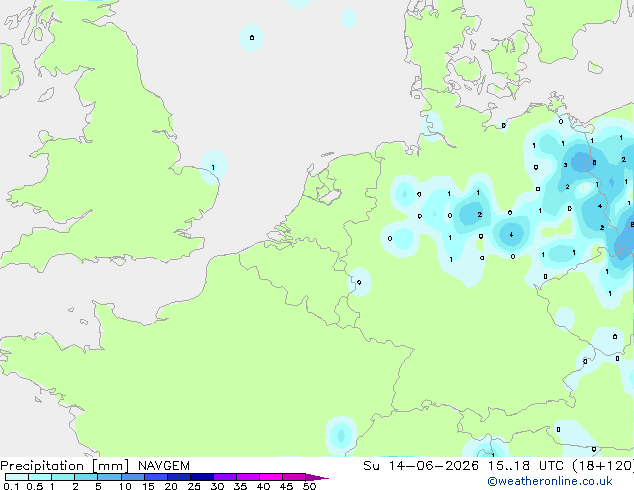Pick the 35–40 mm magenta legend swatch
This screenshot has width=634, height=490.
pos(247,477)
